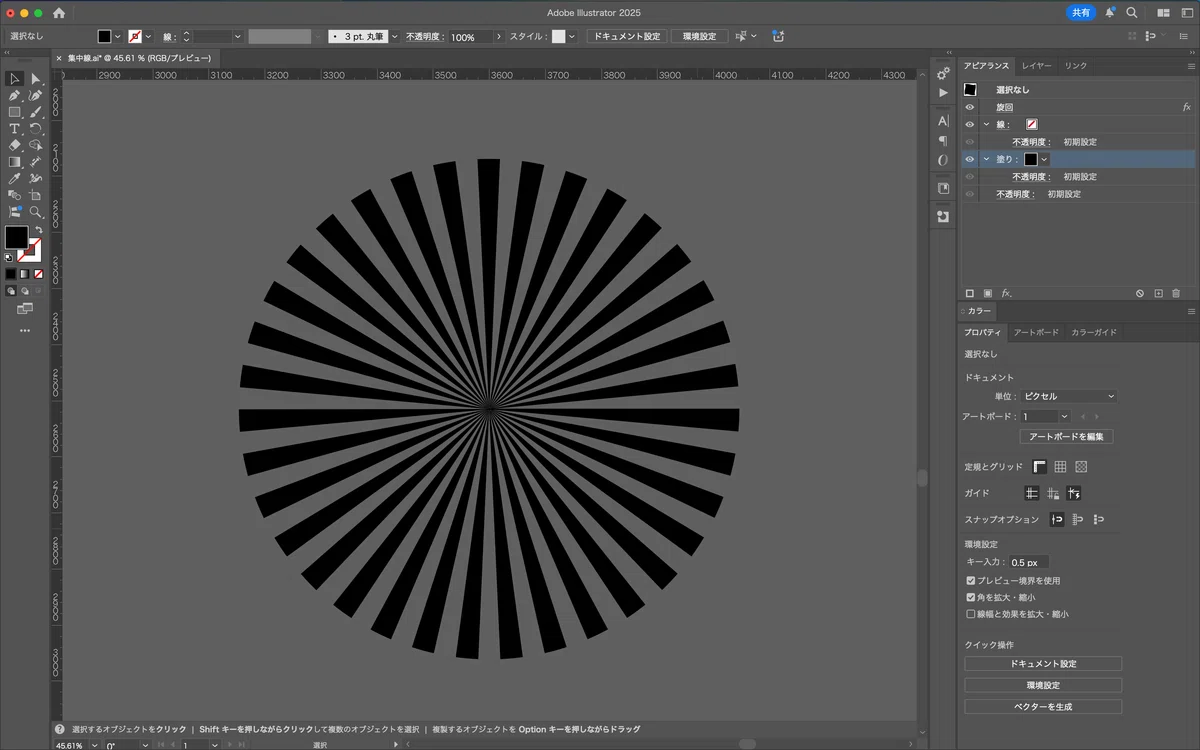This screenshot has width=1200, height=750.
Task: Enable 線幅と効果を拡大・縮小 checkbox
Action: point(970,614)
